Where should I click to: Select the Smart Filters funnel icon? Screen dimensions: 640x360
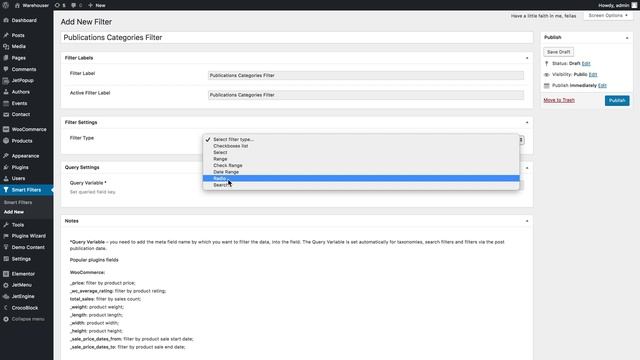[6, 190]
